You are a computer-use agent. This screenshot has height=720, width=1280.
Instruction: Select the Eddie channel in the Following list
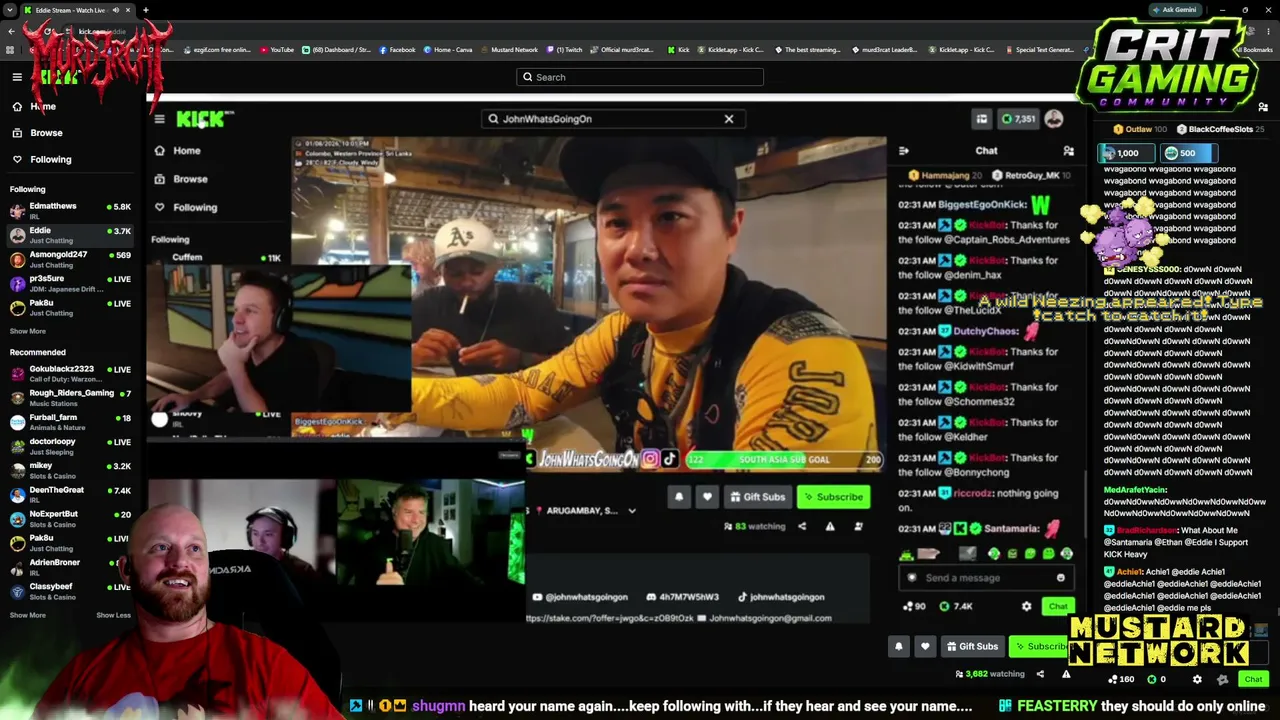70,235
